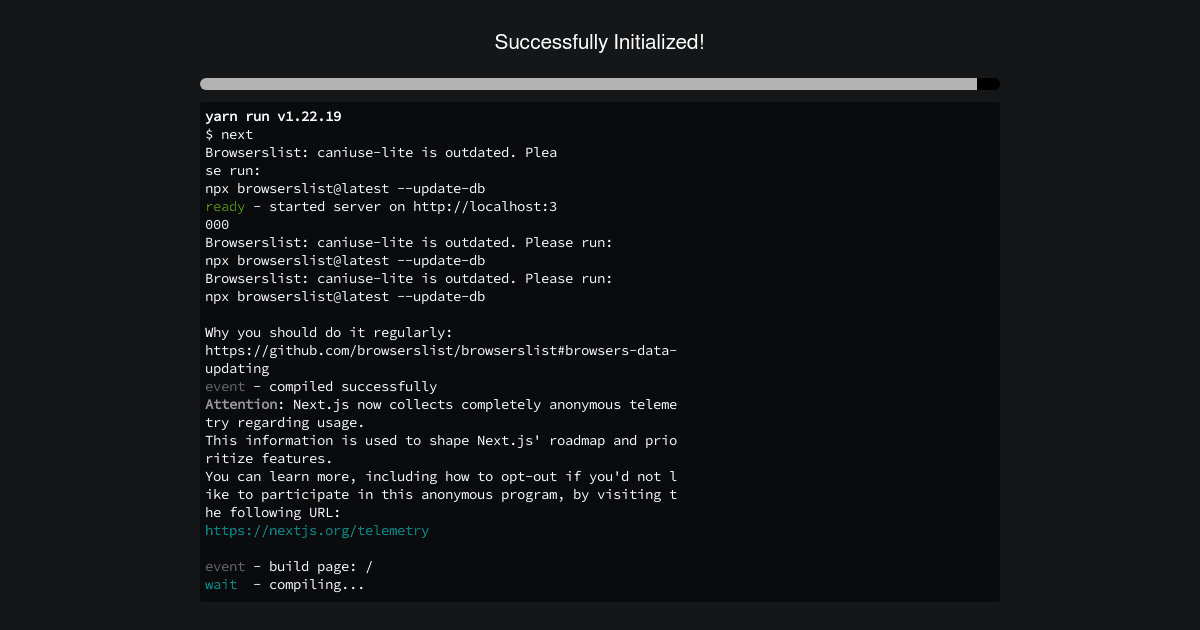Image resolution: width=1200 pixels, height=630 pixels.
Task: Click the first "npx browserslist@latest --update-db" line
Action: (x=345, y=189)
